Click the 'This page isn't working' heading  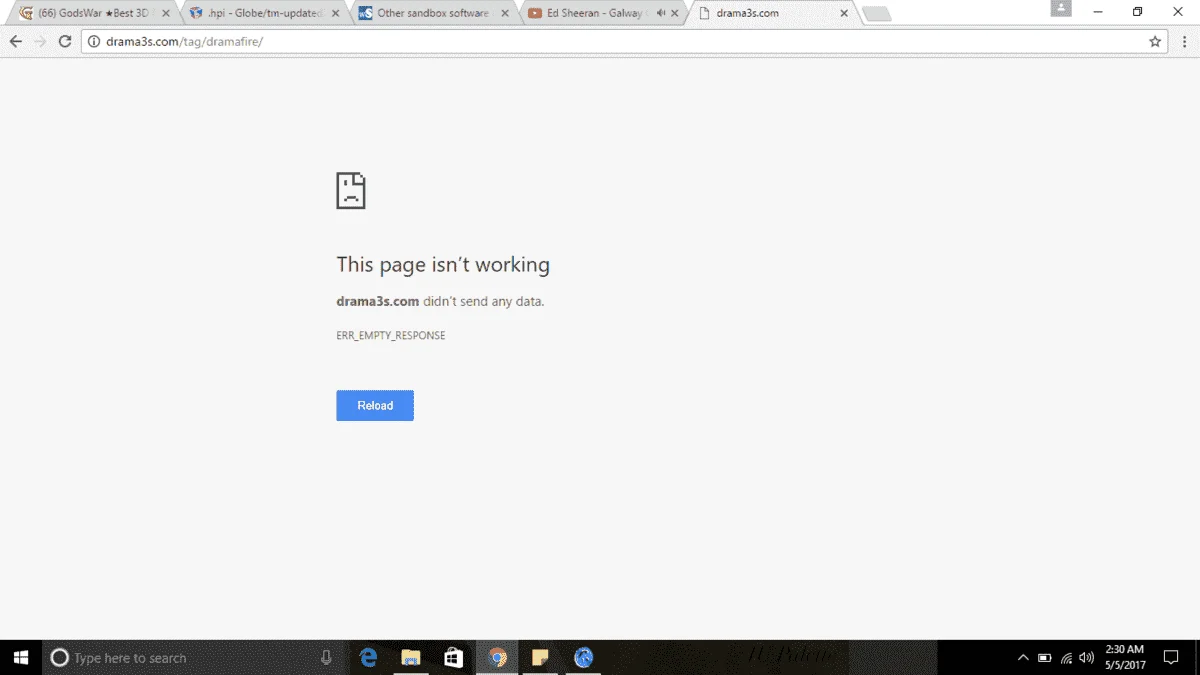click(443, 265)
